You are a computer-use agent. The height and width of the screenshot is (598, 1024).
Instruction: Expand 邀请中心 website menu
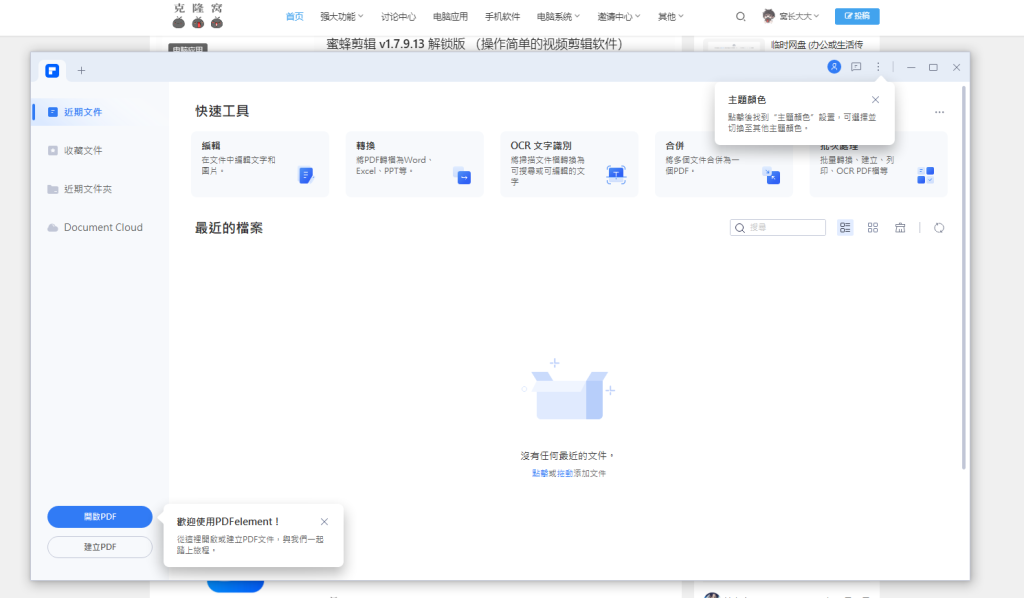point(619,16)
